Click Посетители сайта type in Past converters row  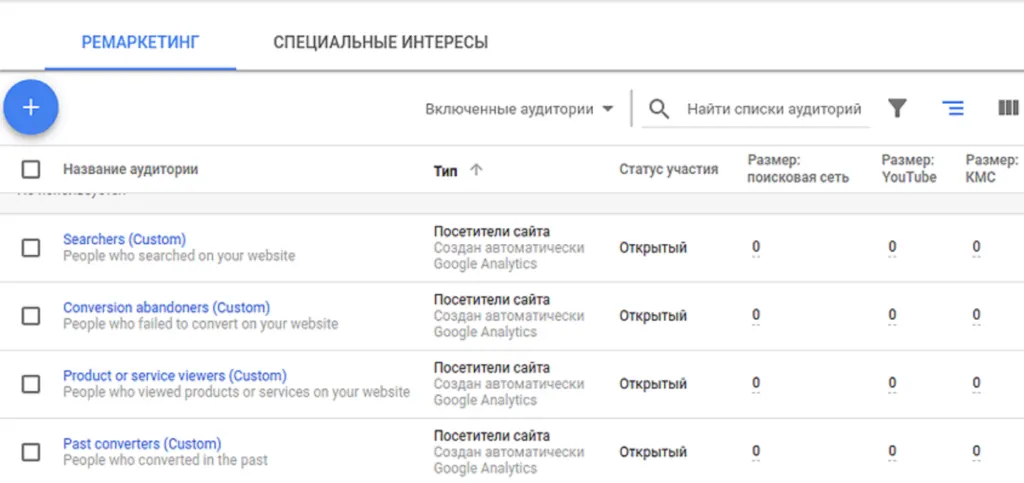492,436
